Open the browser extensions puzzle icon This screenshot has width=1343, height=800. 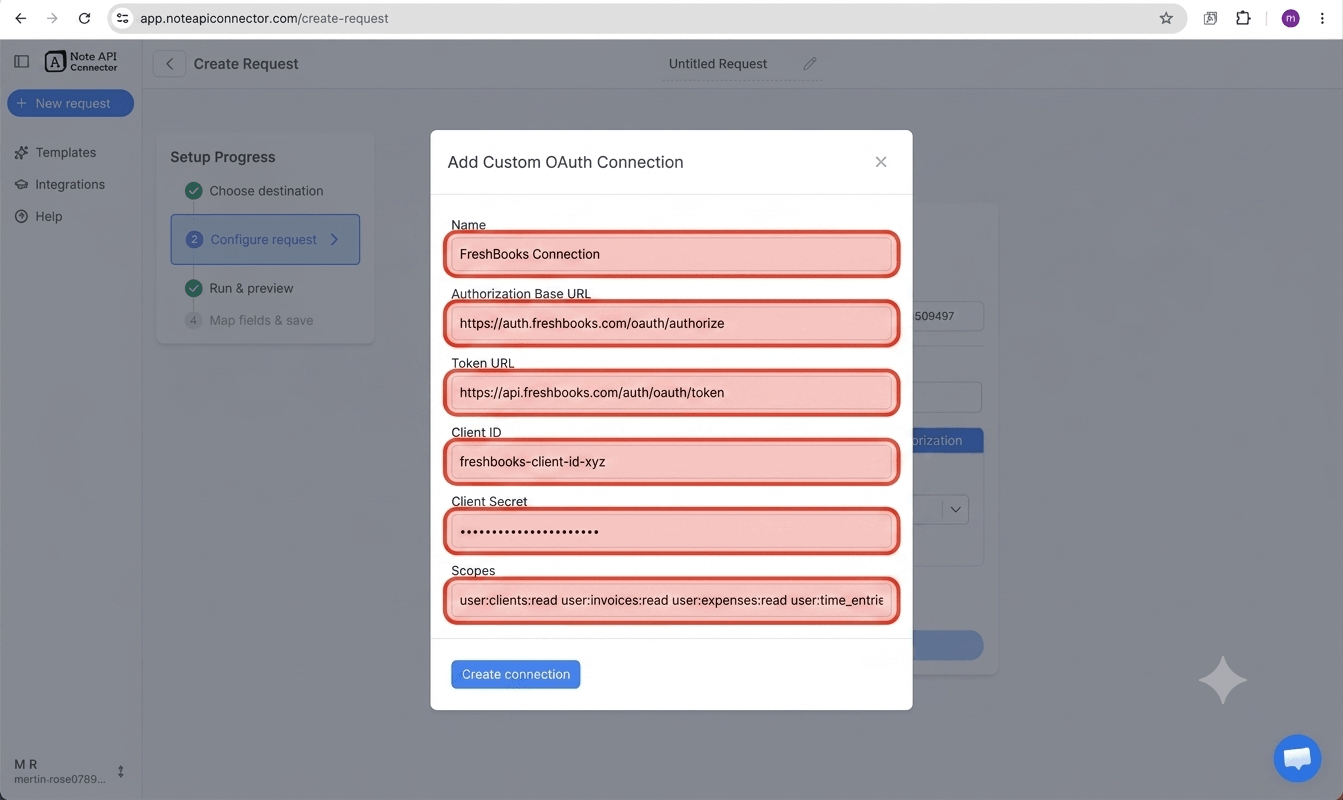pos(1243,18)
